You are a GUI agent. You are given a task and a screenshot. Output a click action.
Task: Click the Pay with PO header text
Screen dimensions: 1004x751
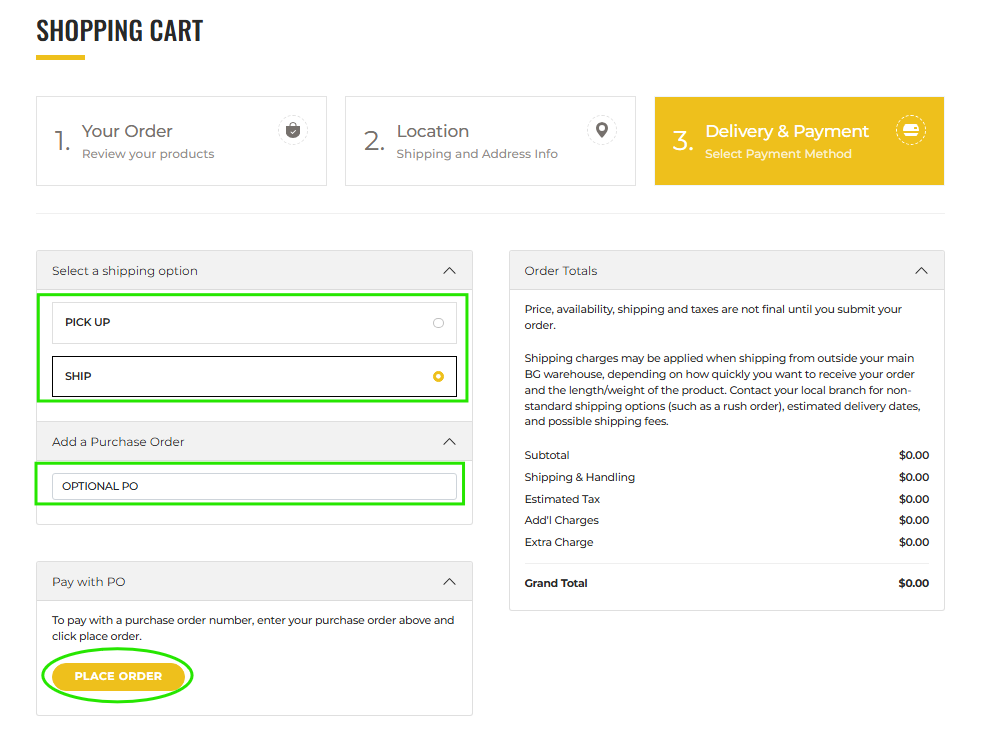(x=88, y=581)
